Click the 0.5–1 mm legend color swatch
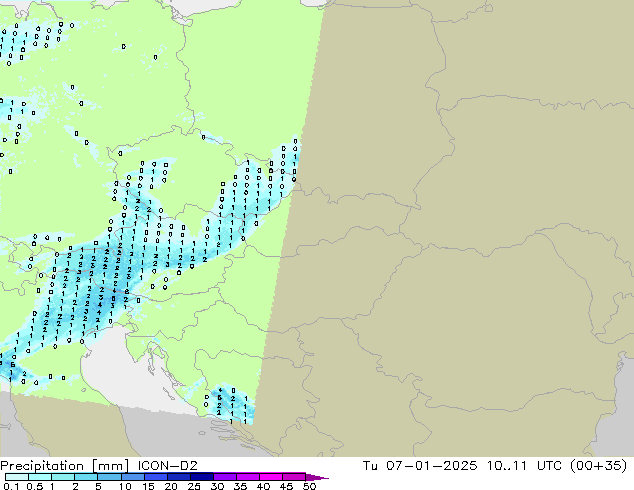 coord(40,477)
